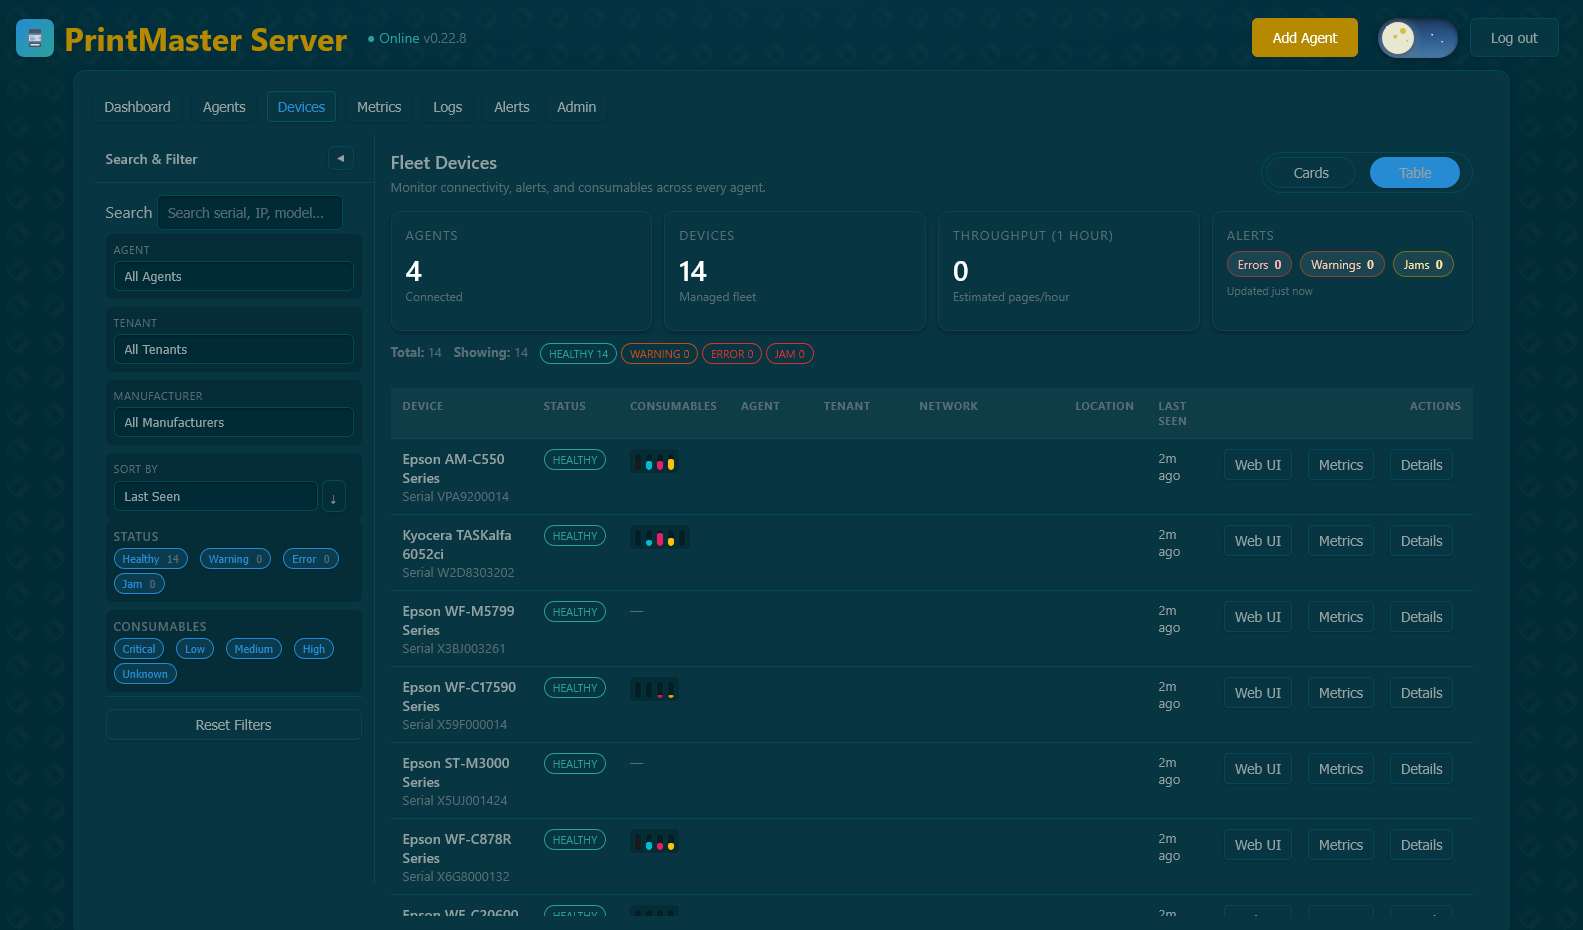
Task: Click consumables ink bars for Epson AM-C550
Action: click(654, 462)
